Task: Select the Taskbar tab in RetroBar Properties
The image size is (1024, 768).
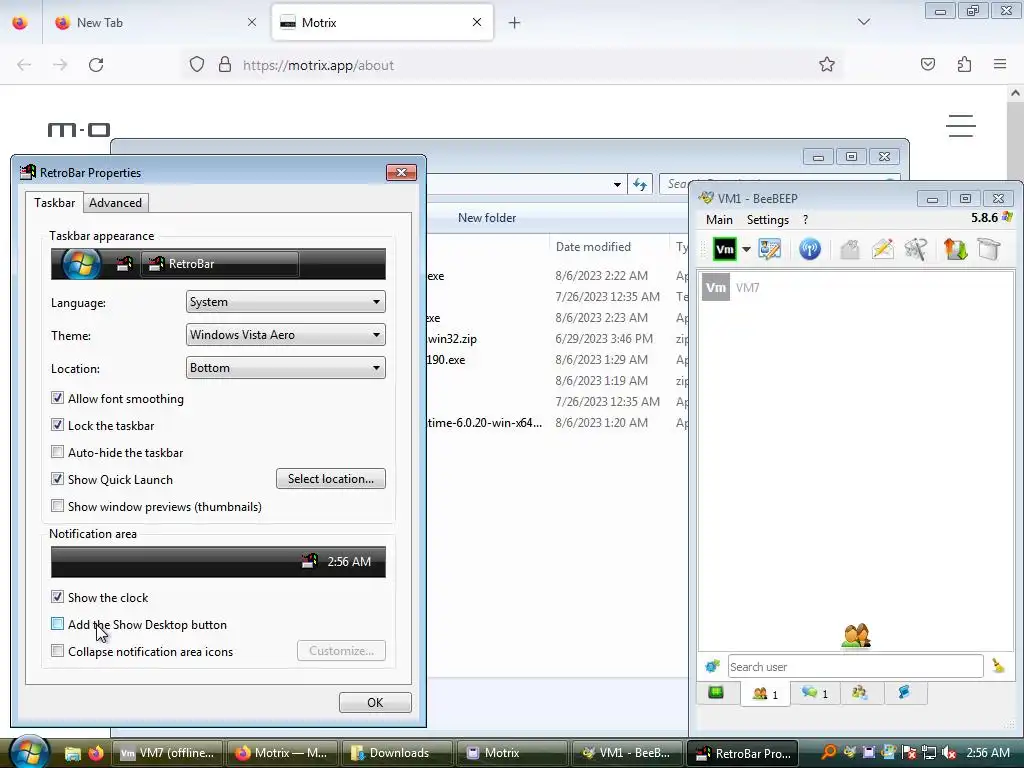Action: point(54,202)
